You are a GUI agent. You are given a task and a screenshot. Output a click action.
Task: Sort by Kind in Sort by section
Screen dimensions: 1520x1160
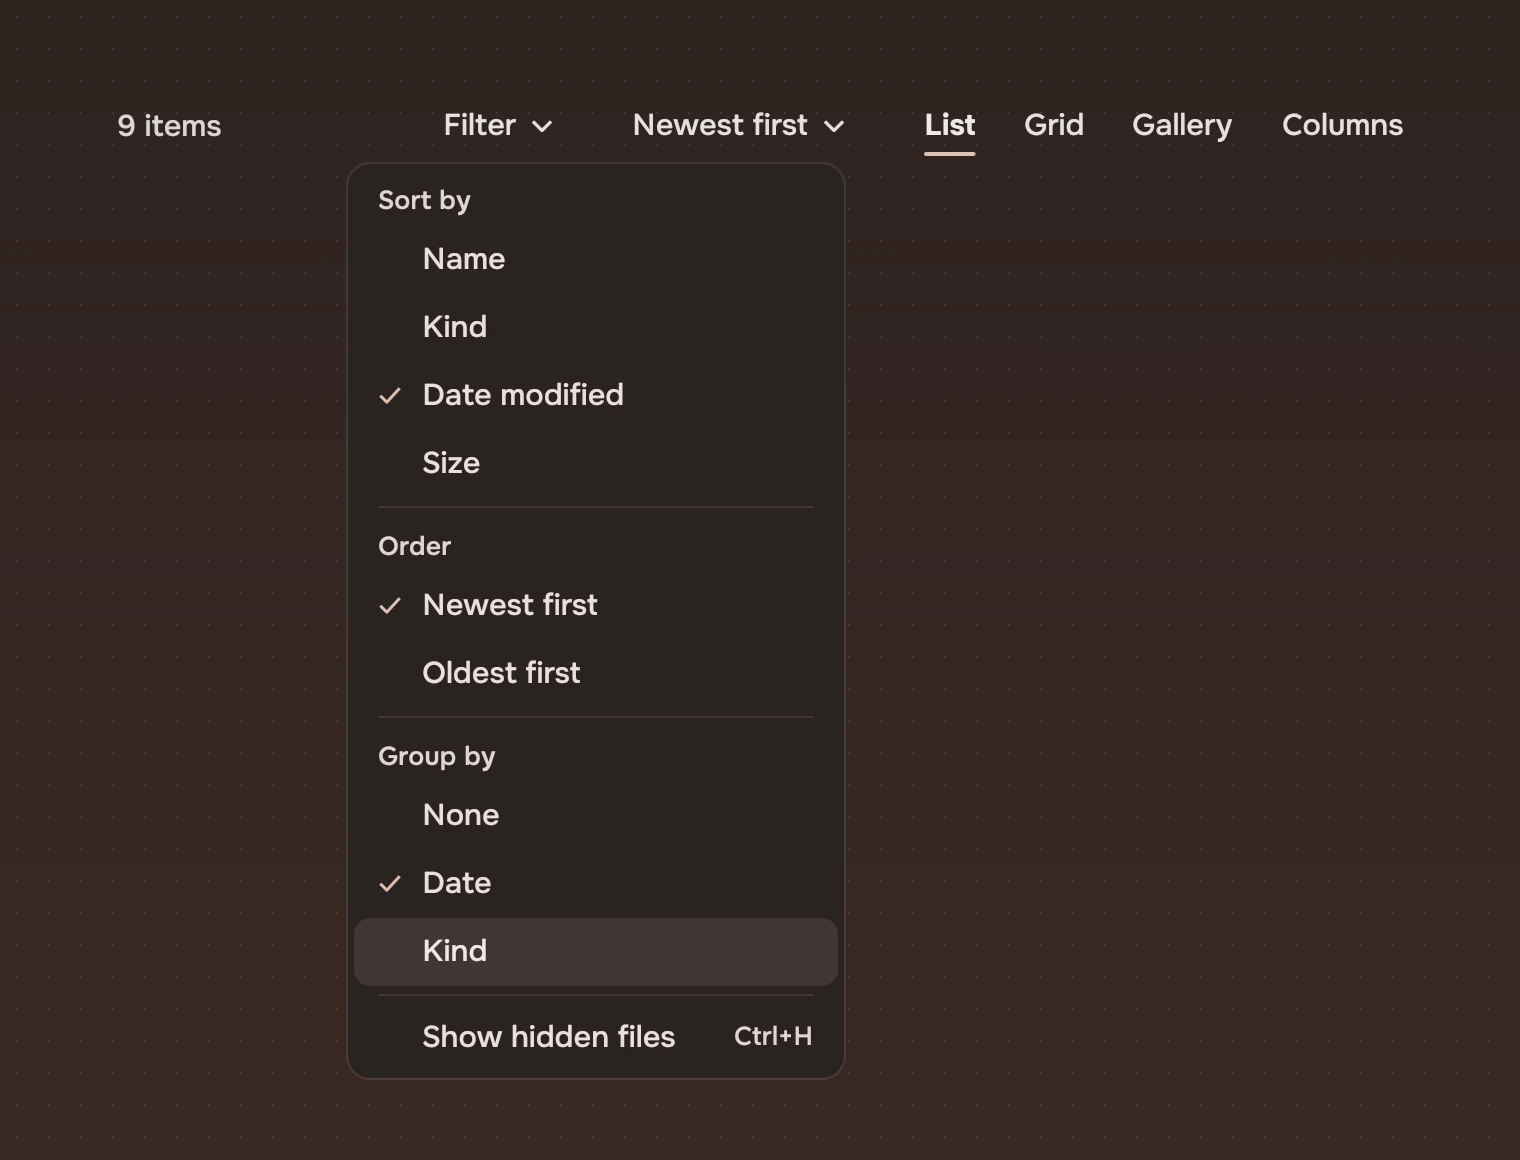coord(596,327)
